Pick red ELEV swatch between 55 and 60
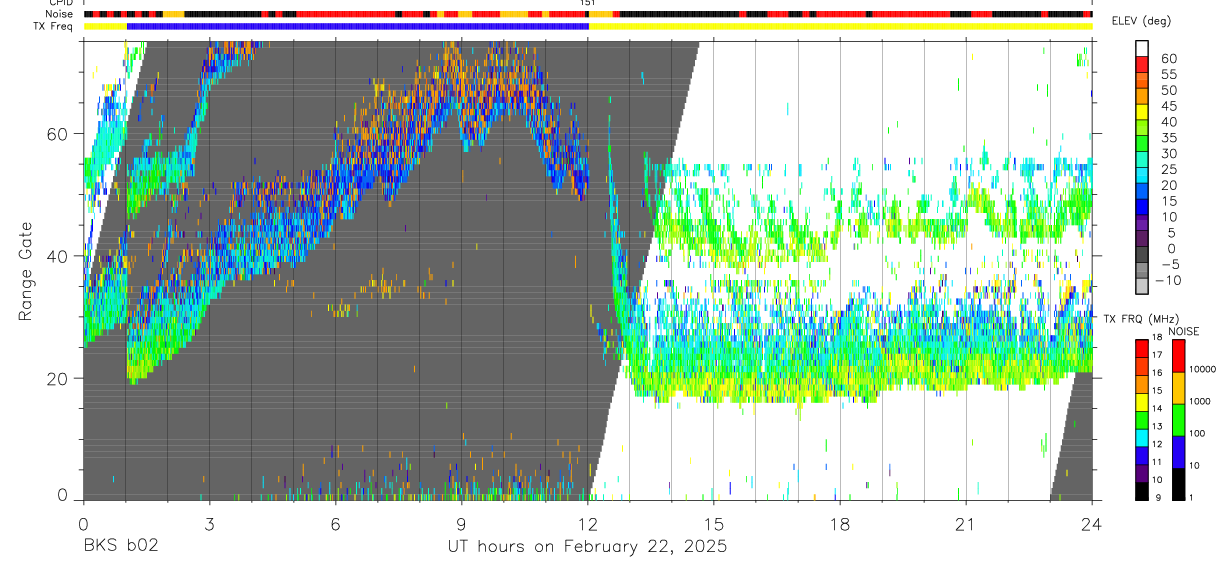 (1142, 66)
